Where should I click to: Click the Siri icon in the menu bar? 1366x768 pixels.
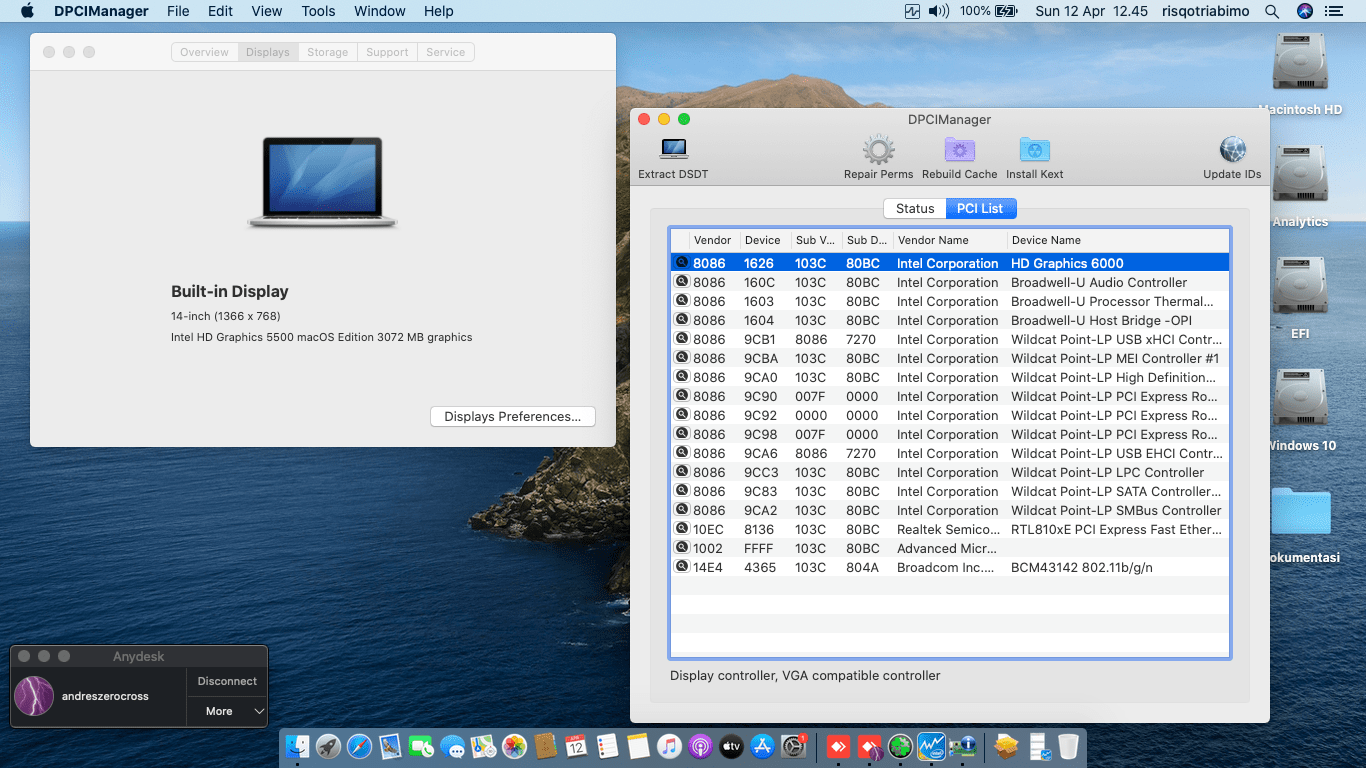1304,11
